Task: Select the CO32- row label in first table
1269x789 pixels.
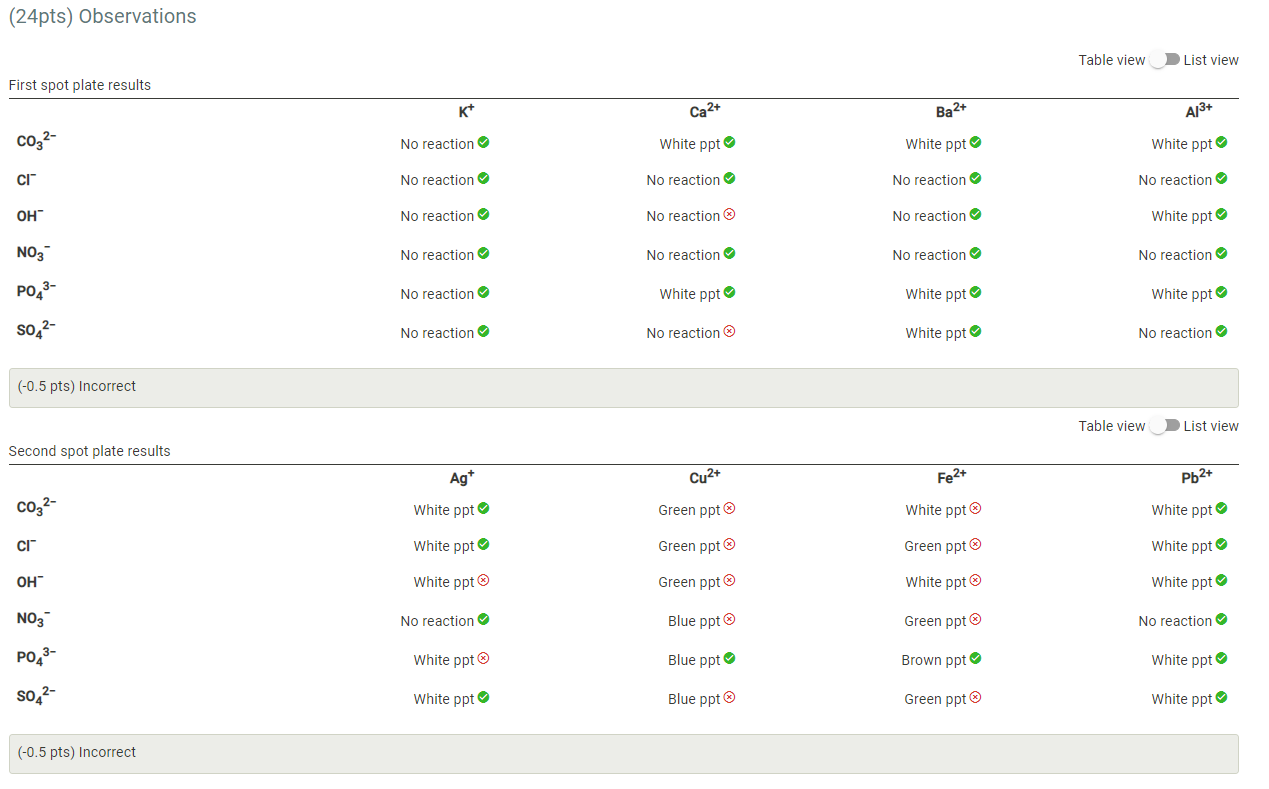Action: pos(33,141)
